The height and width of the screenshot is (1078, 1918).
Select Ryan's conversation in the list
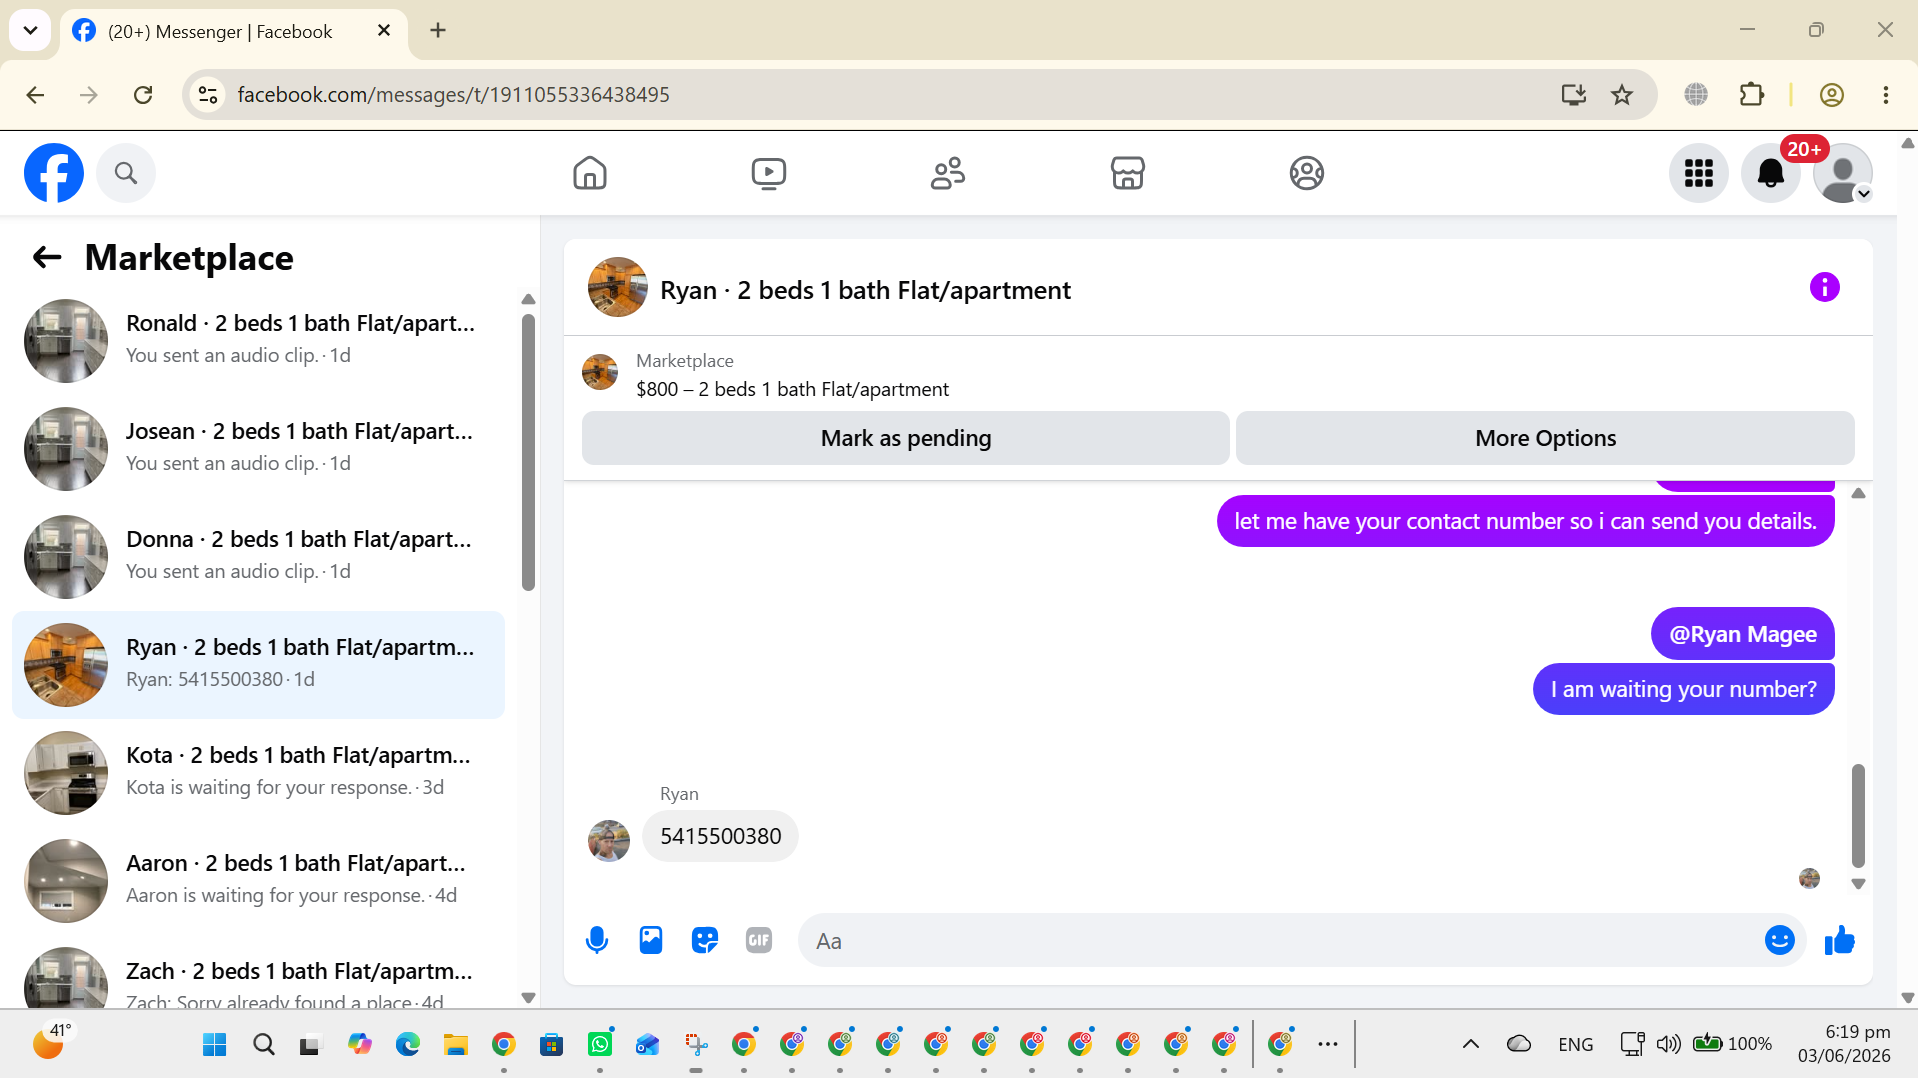pos(258,665)
